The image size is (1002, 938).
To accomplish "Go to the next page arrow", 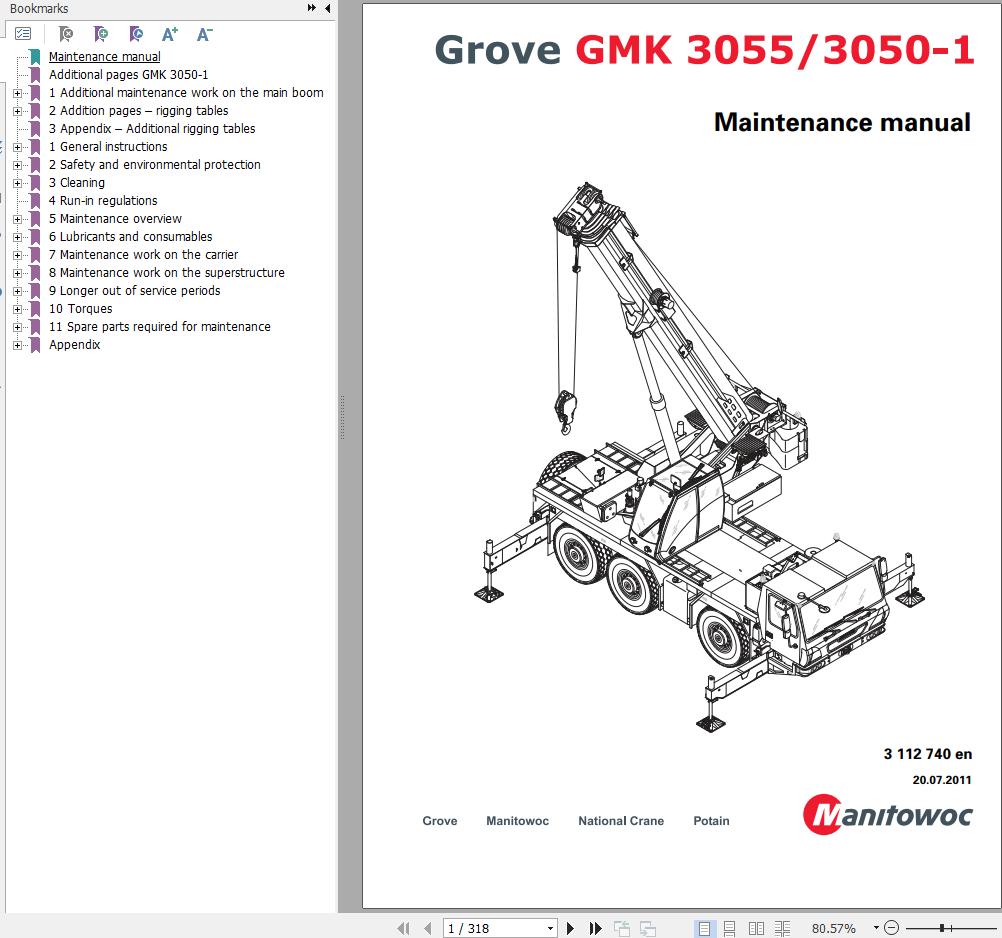I will coord(571,928).
